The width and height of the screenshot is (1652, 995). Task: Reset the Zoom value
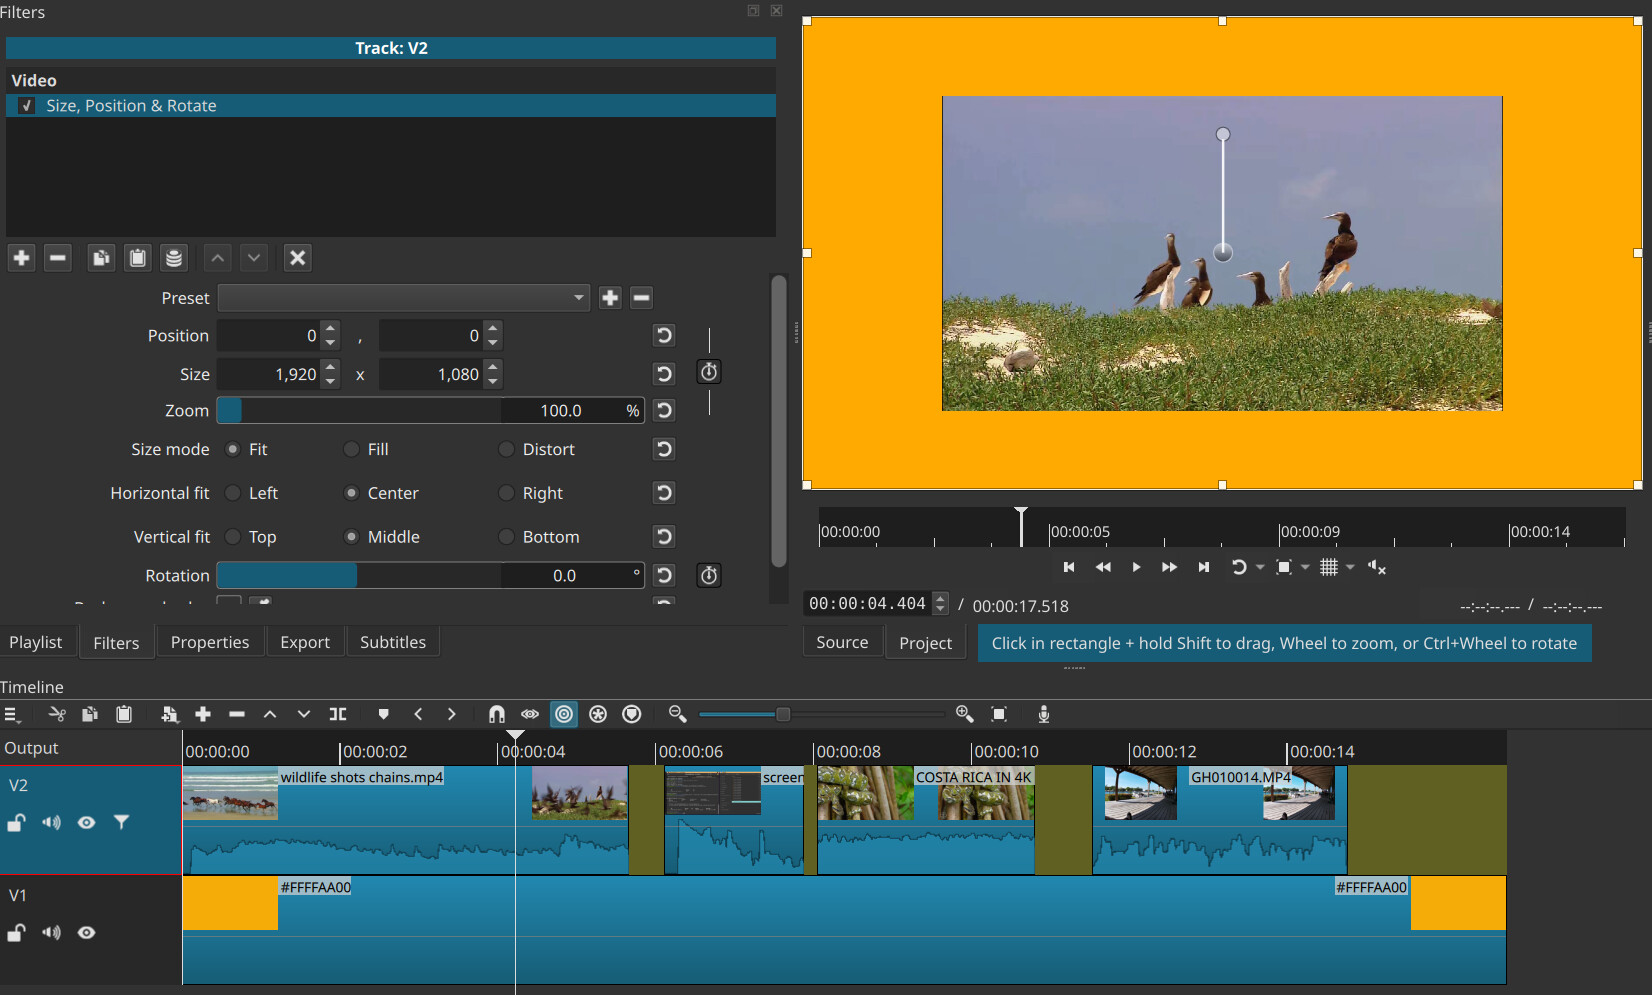[x=663, y=411]
